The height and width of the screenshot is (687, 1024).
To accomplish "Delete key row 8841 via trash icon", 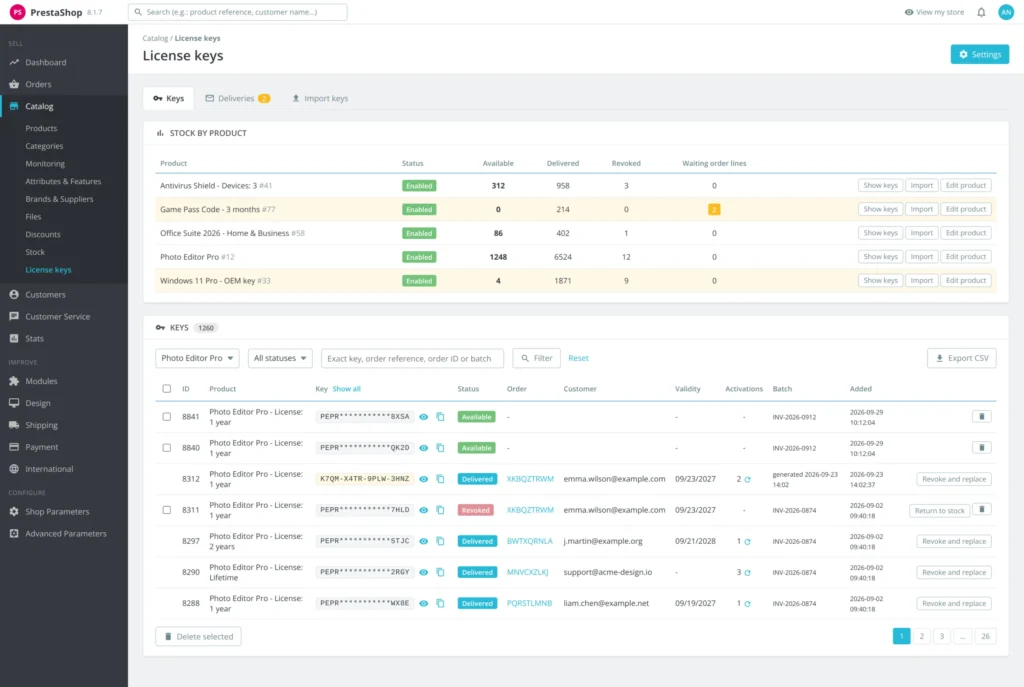I will coord(982,416).
